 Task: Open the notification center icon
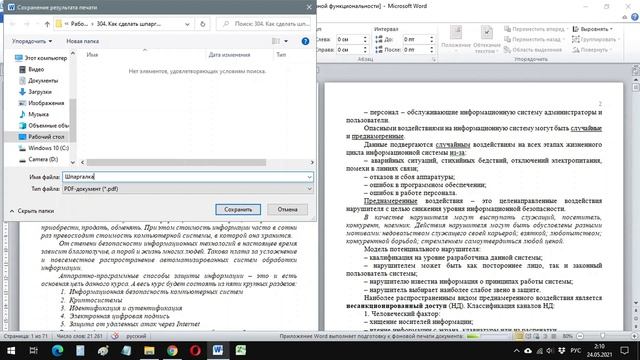pos(624,351)
